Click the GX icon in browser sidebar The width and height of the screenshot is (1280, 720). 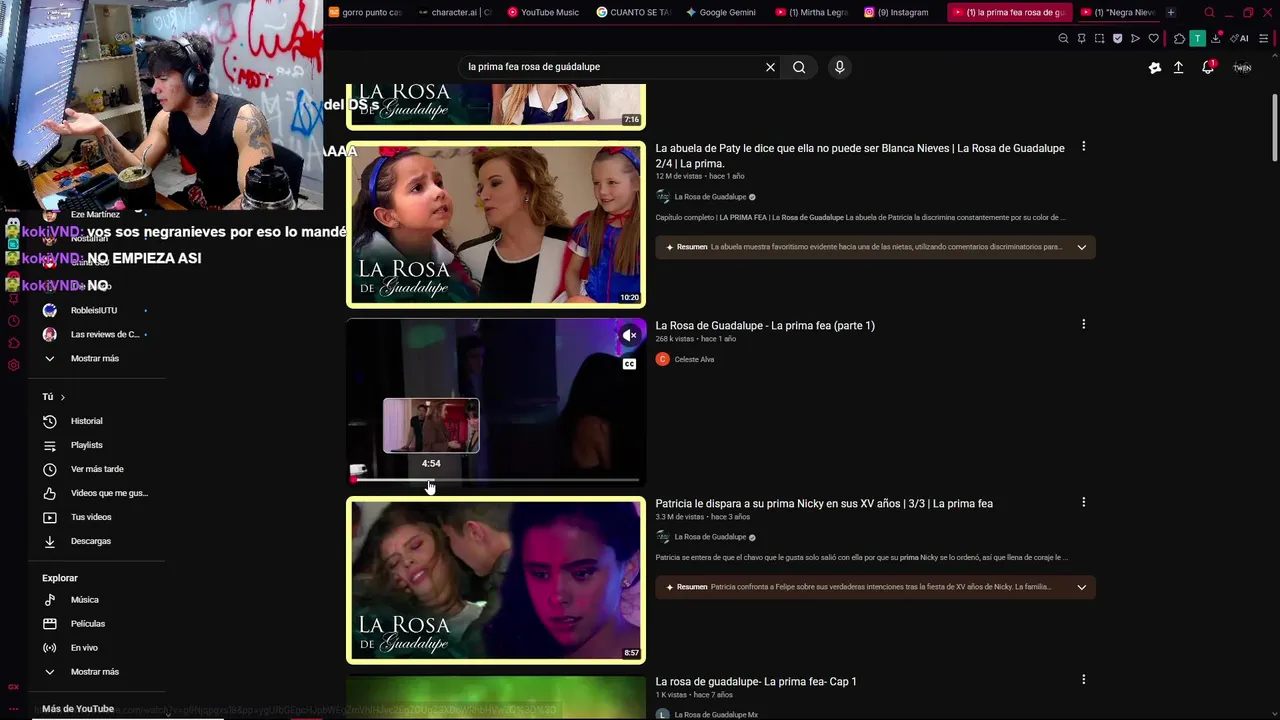pyautogui.click(x=13, y=687)
